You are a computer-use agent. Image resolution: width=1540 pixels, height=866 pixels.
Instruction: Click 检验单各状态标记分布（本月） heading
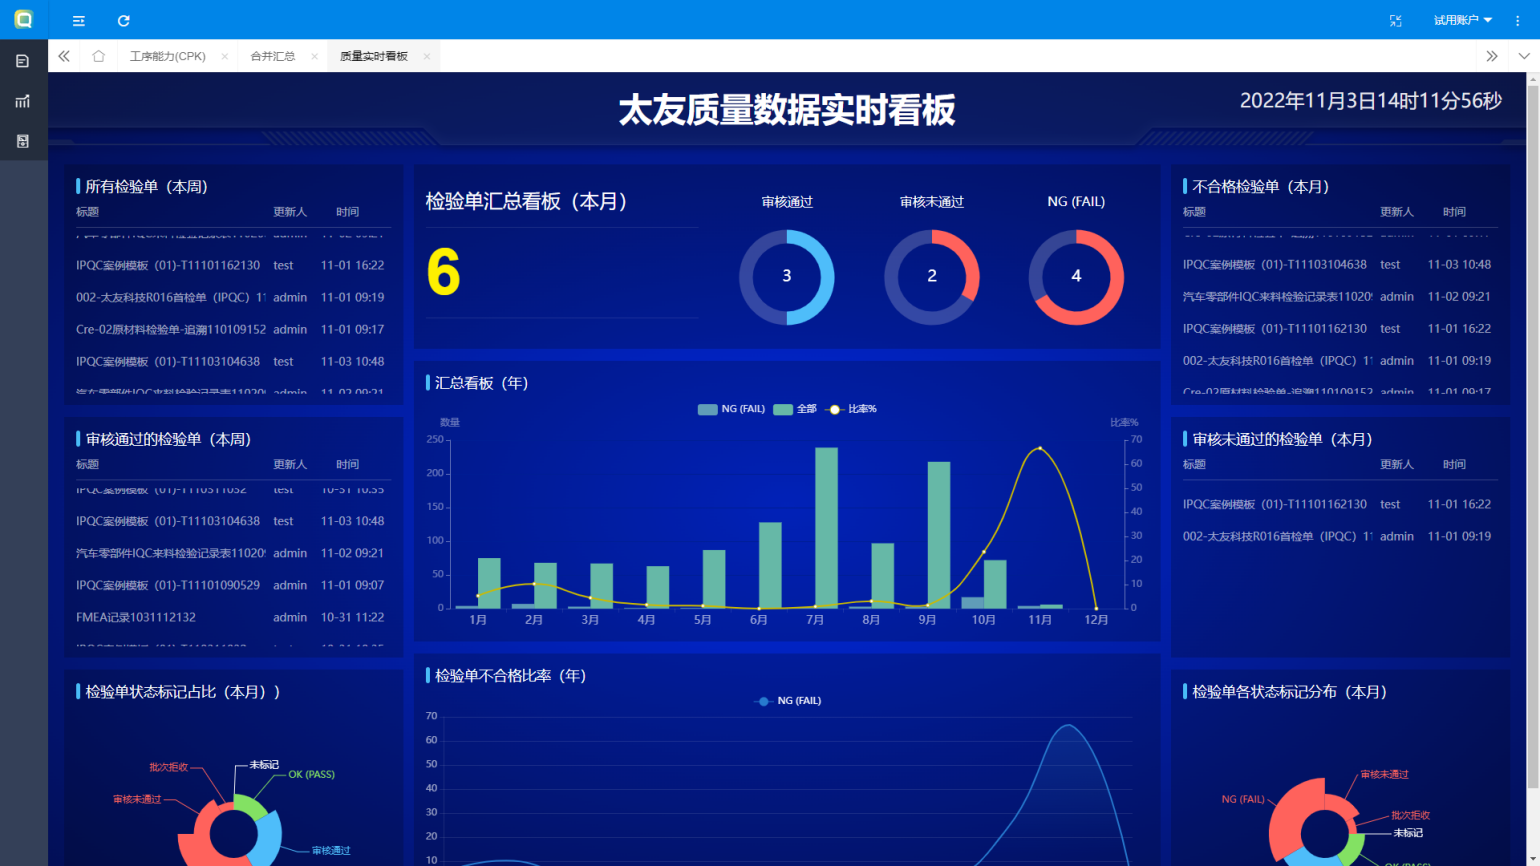point(1290,691)
